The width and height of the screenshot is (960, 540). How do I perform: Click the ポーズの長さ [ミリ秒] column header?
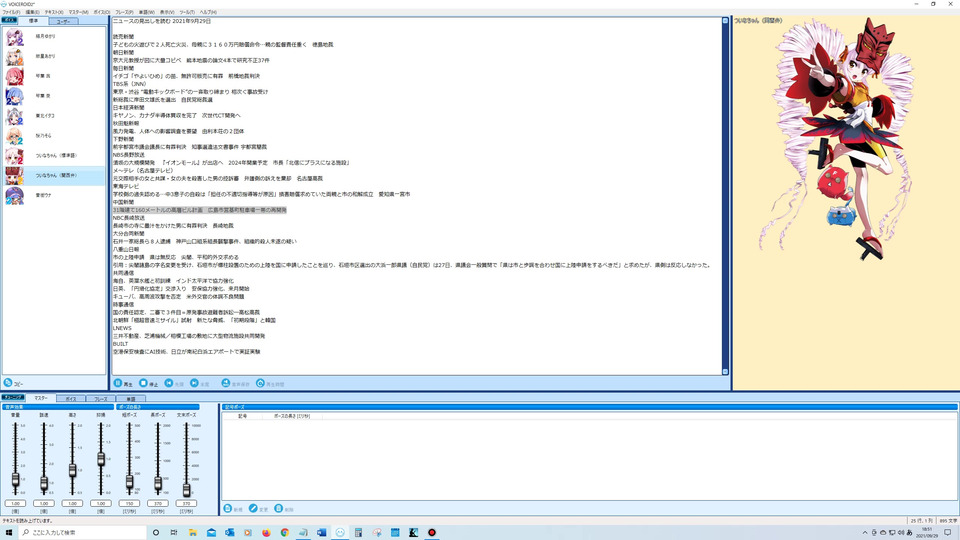[x=292, y=416]
